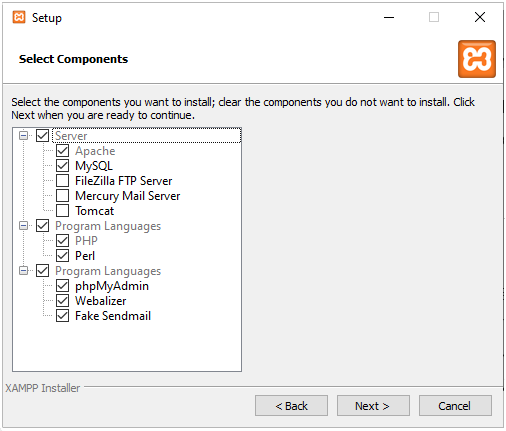Screen dimensions: 506x431
Task: Close the Setup window
Action: [480, 17]
